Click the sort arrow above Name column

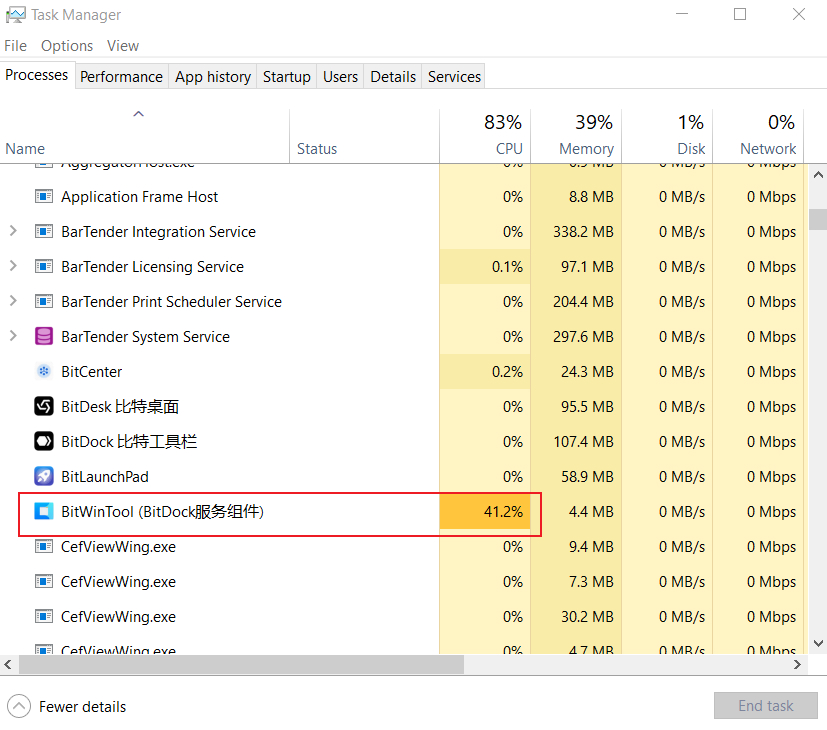click(138, 114)
